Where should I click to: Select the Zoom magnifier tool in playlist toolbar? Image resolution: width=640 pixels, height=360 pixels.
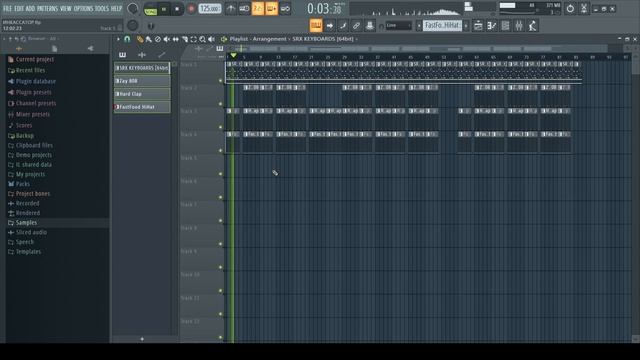(202, 39)
